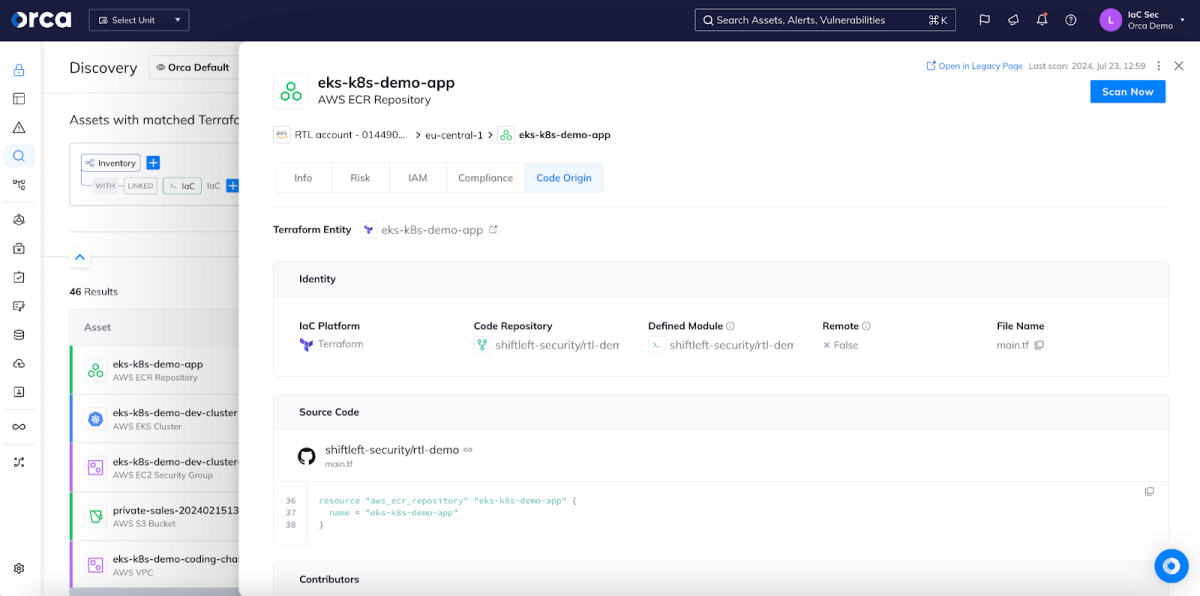Open the notifications bell
The height and width of the screenshot is (596, 1200).
click(1042, 20)
